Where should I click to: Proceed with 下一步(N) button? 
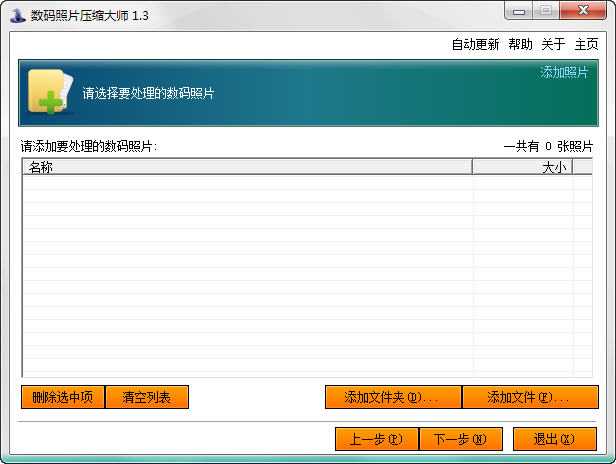pos(461,439)
